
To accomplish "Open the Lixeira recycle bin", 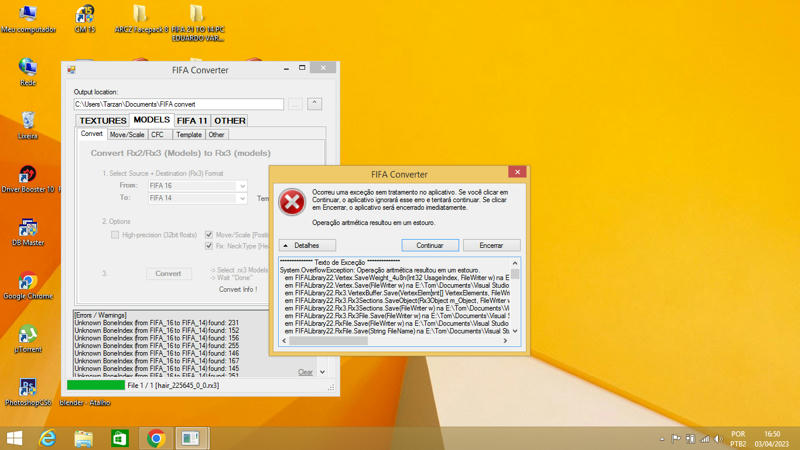I will (28, 126).
